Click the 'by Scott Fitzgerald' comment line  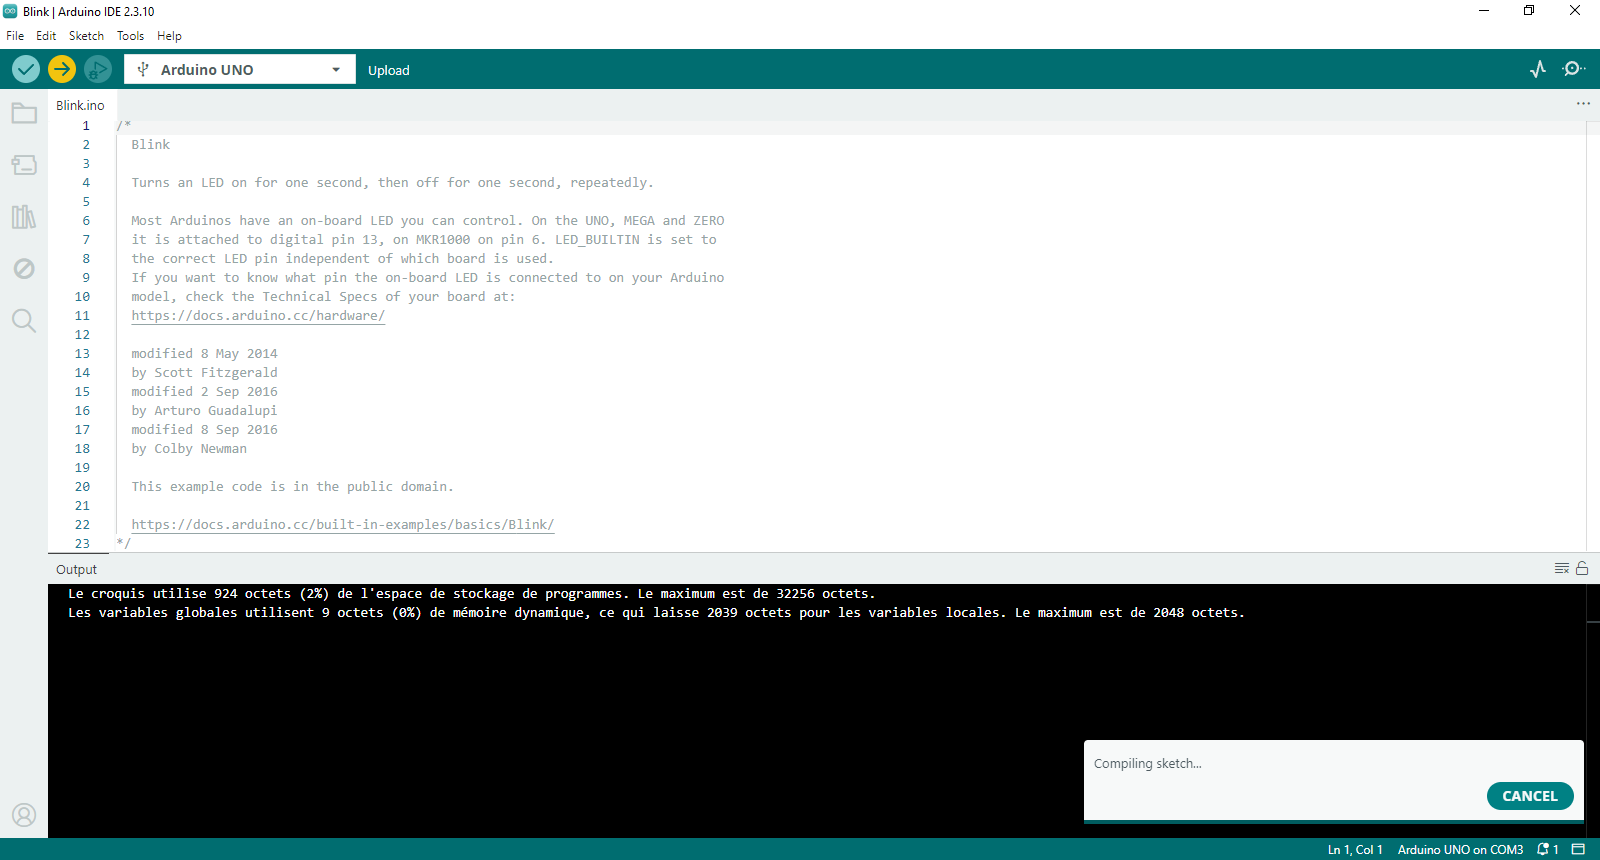[x=204, y=372]
